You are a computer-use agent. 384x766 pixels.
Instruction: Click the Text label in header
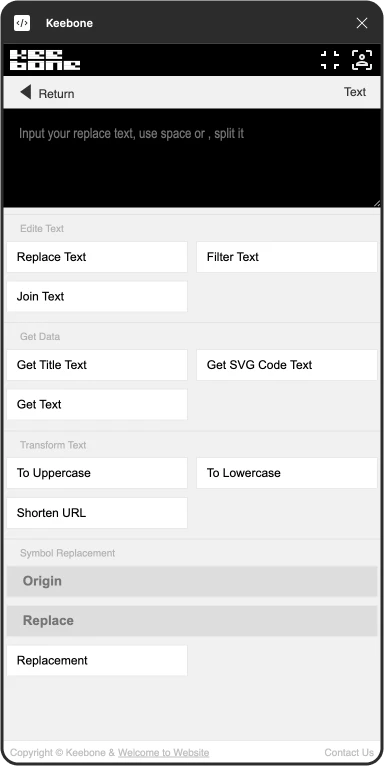point(355,92)
